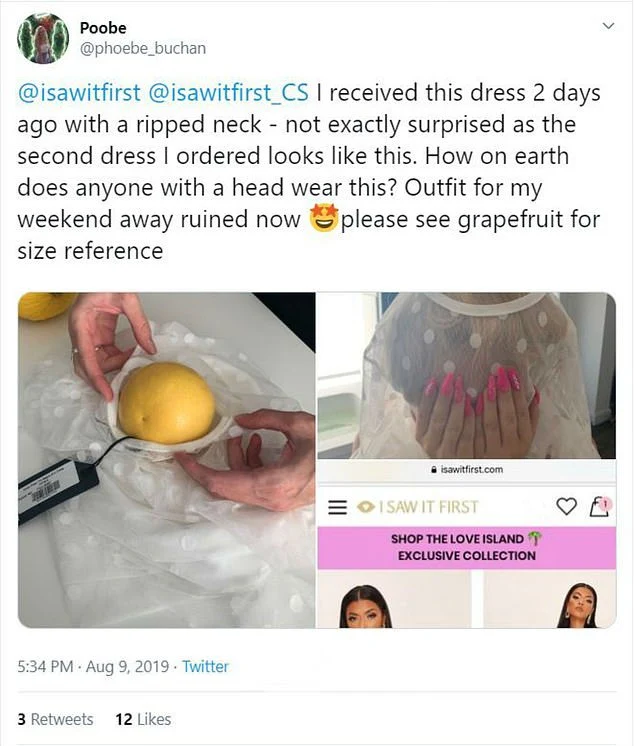
Task: Tap the heart wishlist icon
Action: click(566, 507)
